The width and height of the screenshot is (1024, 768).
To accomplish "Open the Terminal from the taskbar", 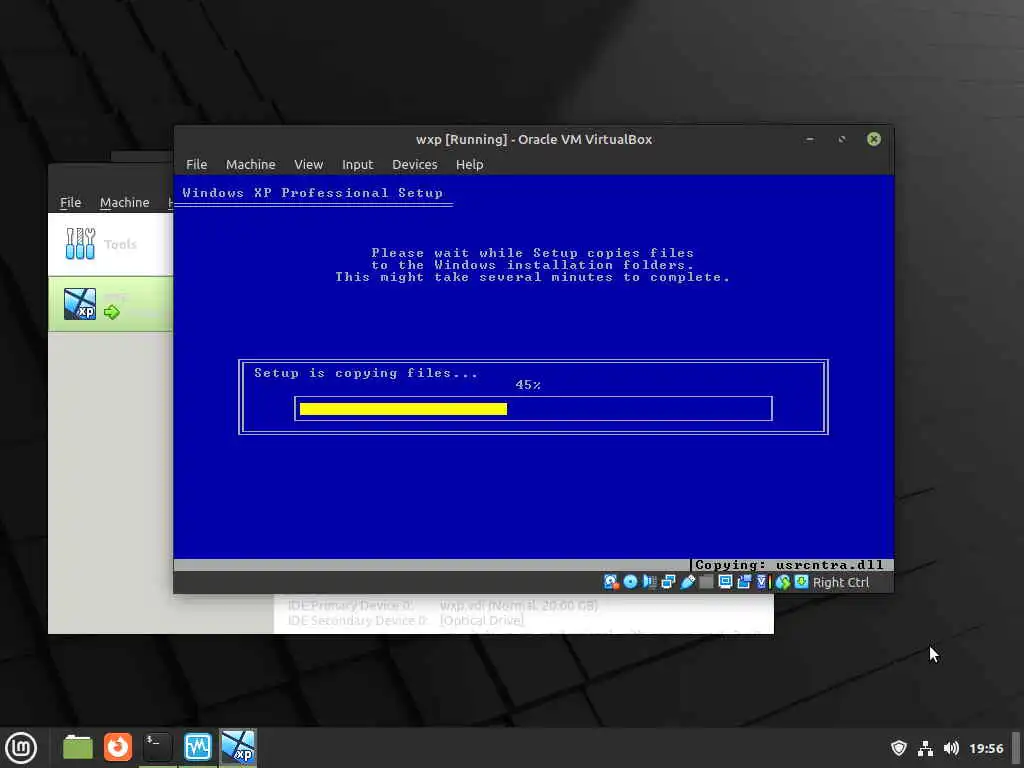I will pos(157,747).
